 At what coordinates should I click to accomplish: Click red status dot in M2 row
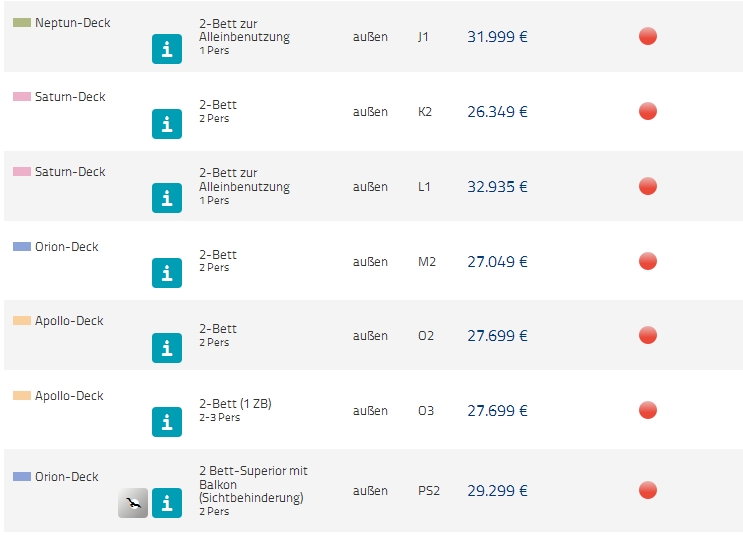coord(648,262)
